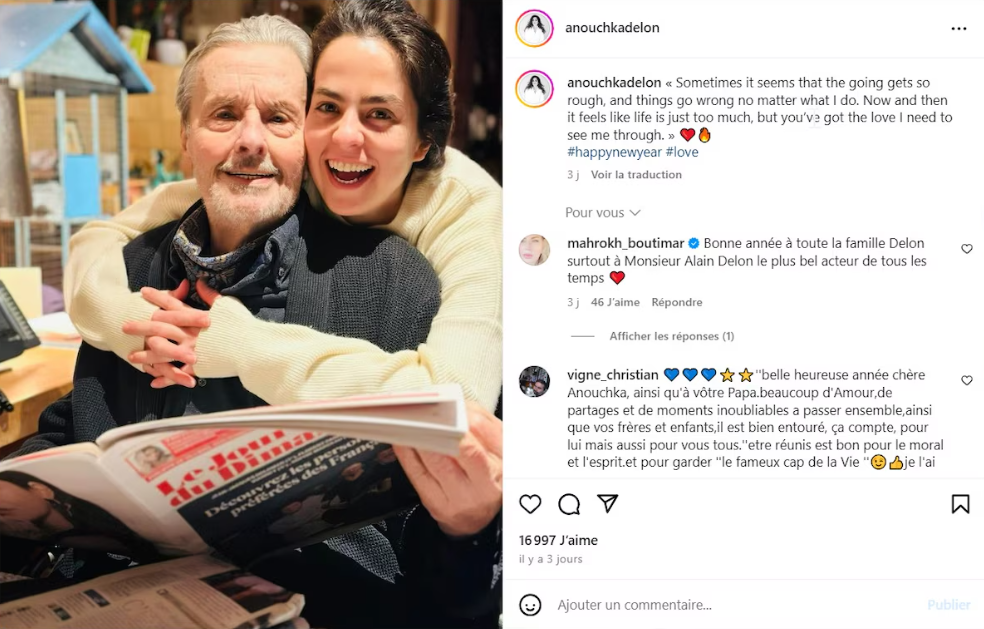This screenshot has height=629, width=984.
Task: Open mahrokh_boutimar profile picture
Action: click(534, 250)
